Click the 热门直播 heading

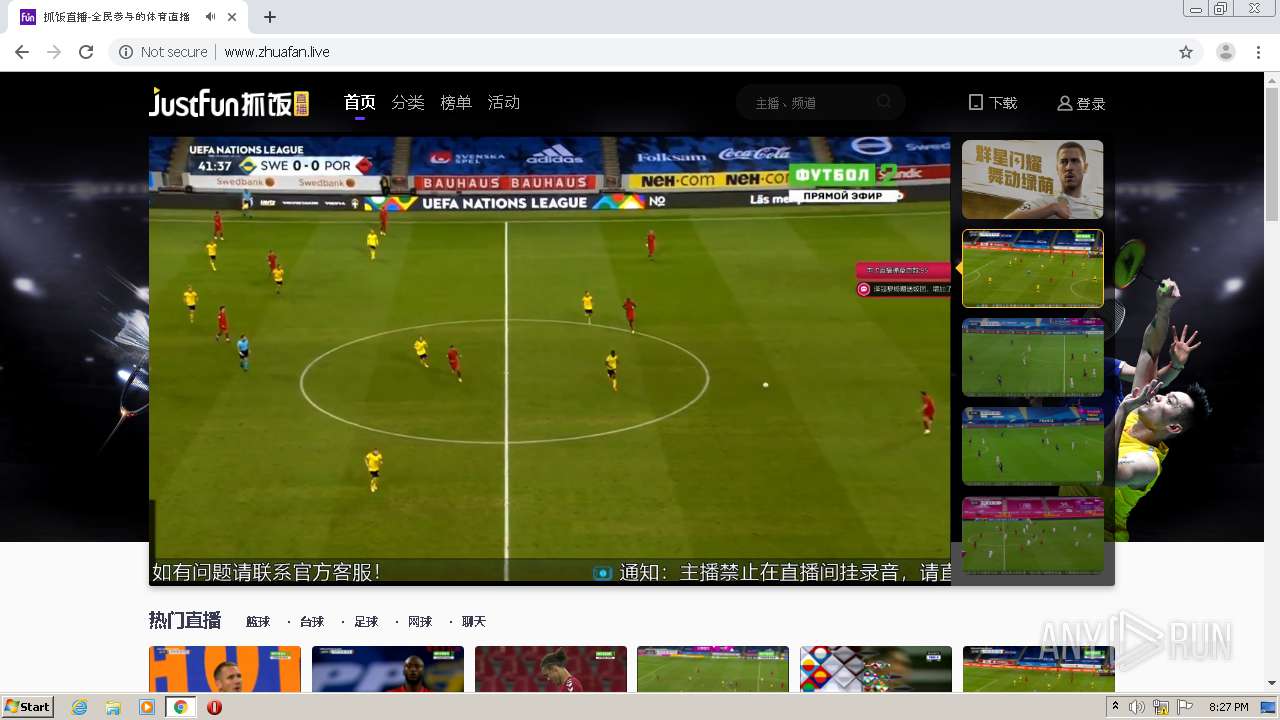tap(185, 621)
